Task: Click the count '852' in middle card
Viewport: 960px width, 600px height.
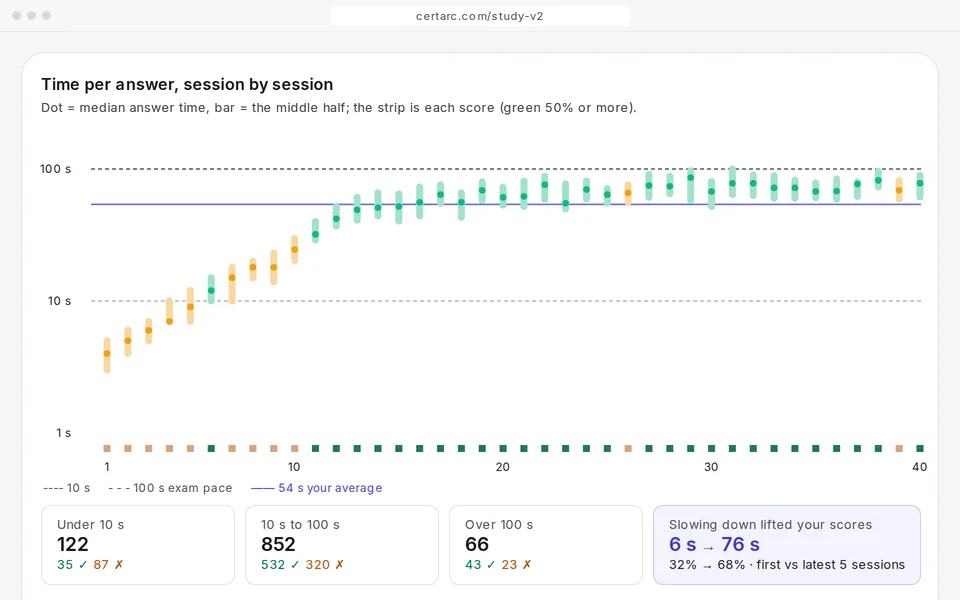Action: pyautogui.click(x=278, y=544)
